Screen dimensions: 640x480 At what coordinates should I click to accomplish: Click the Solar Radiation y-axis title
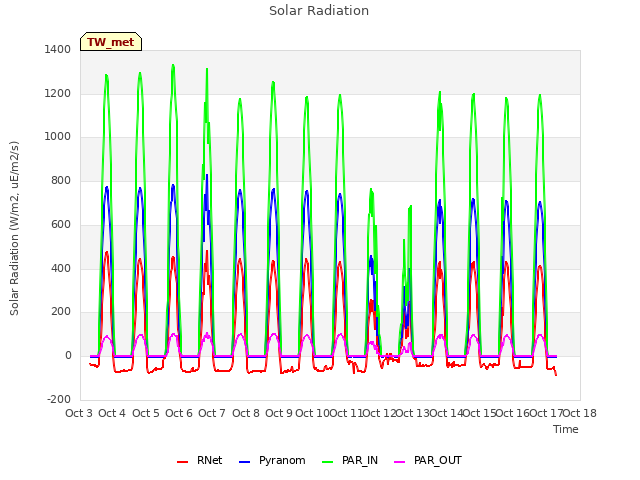point(14,228)
